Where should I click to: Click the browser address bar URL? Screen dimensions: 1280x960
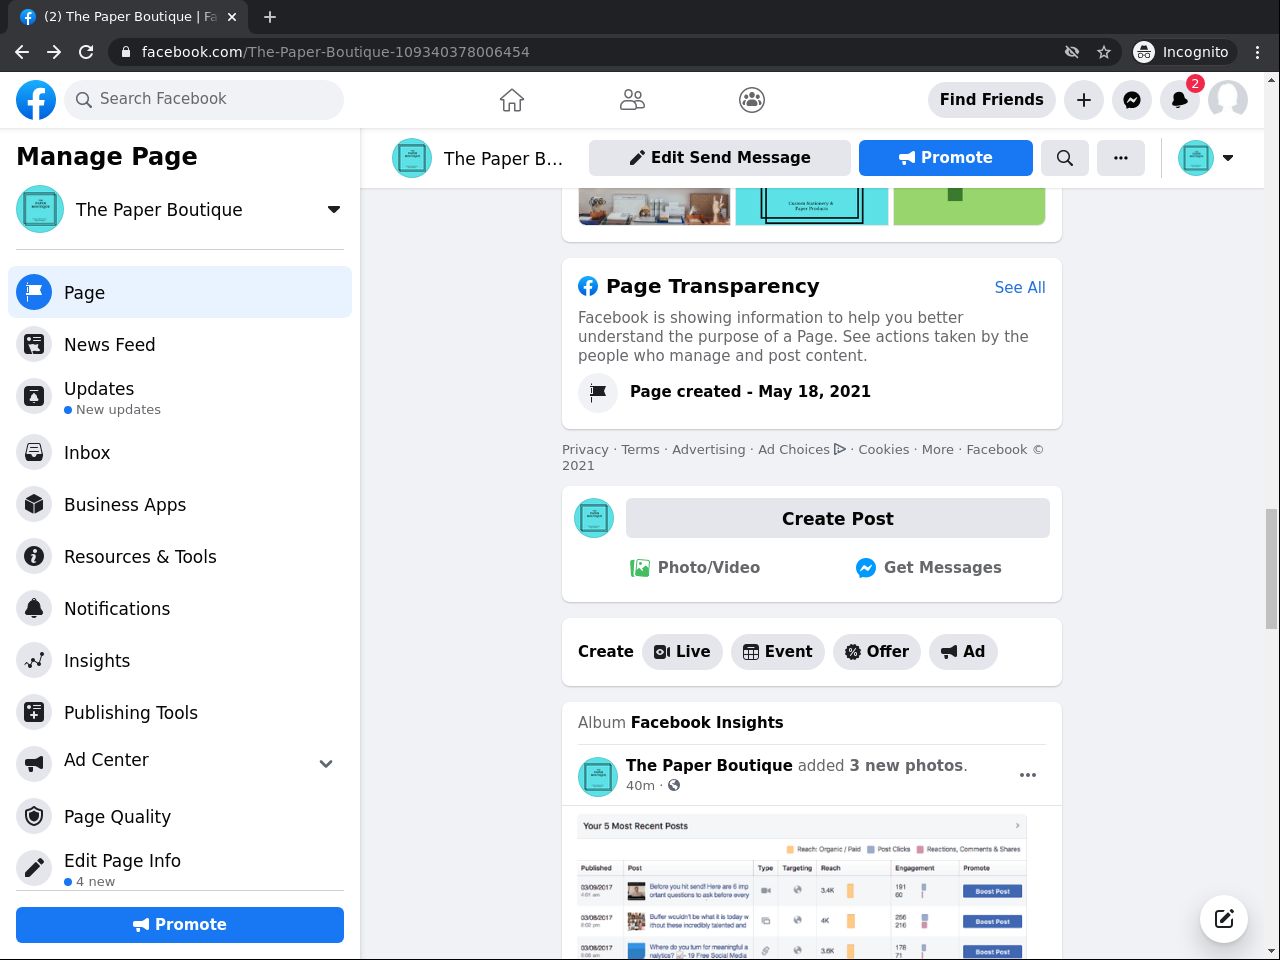pyautogui.click(x=335, y=52)
